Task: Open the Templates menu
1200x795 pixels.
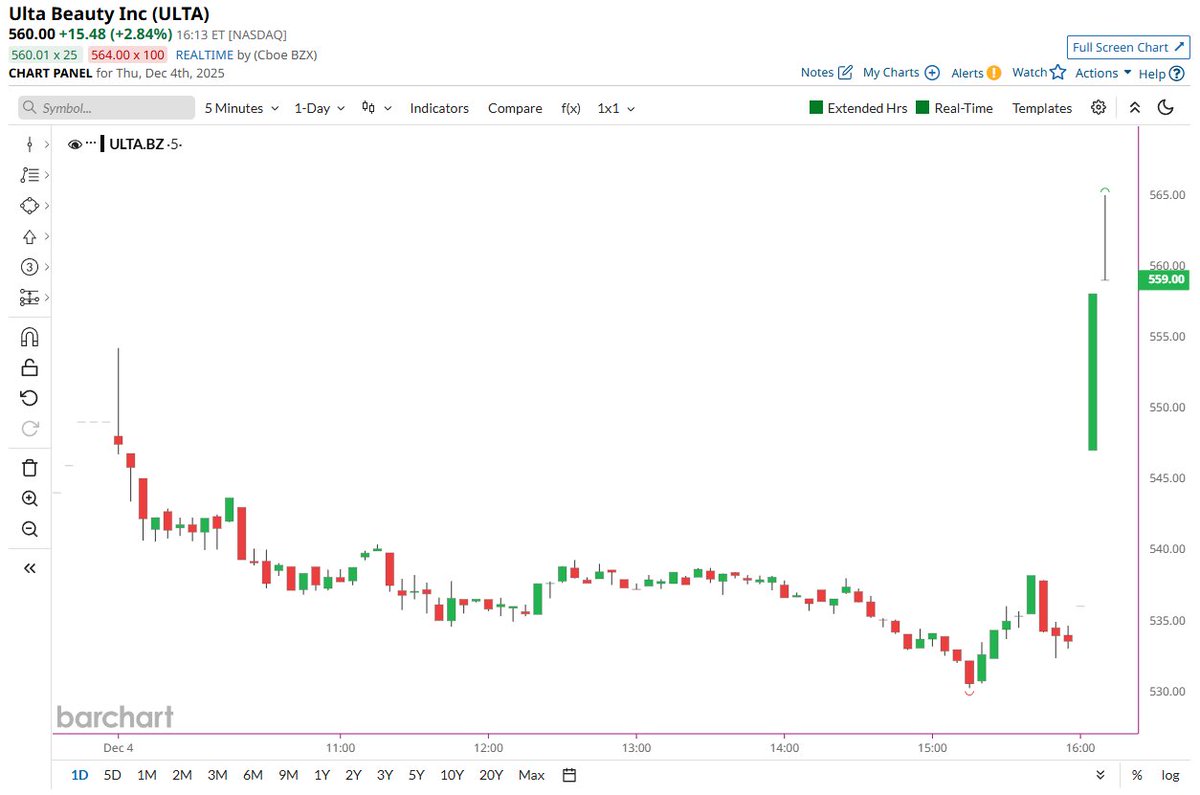Action: pos(1042,108)
